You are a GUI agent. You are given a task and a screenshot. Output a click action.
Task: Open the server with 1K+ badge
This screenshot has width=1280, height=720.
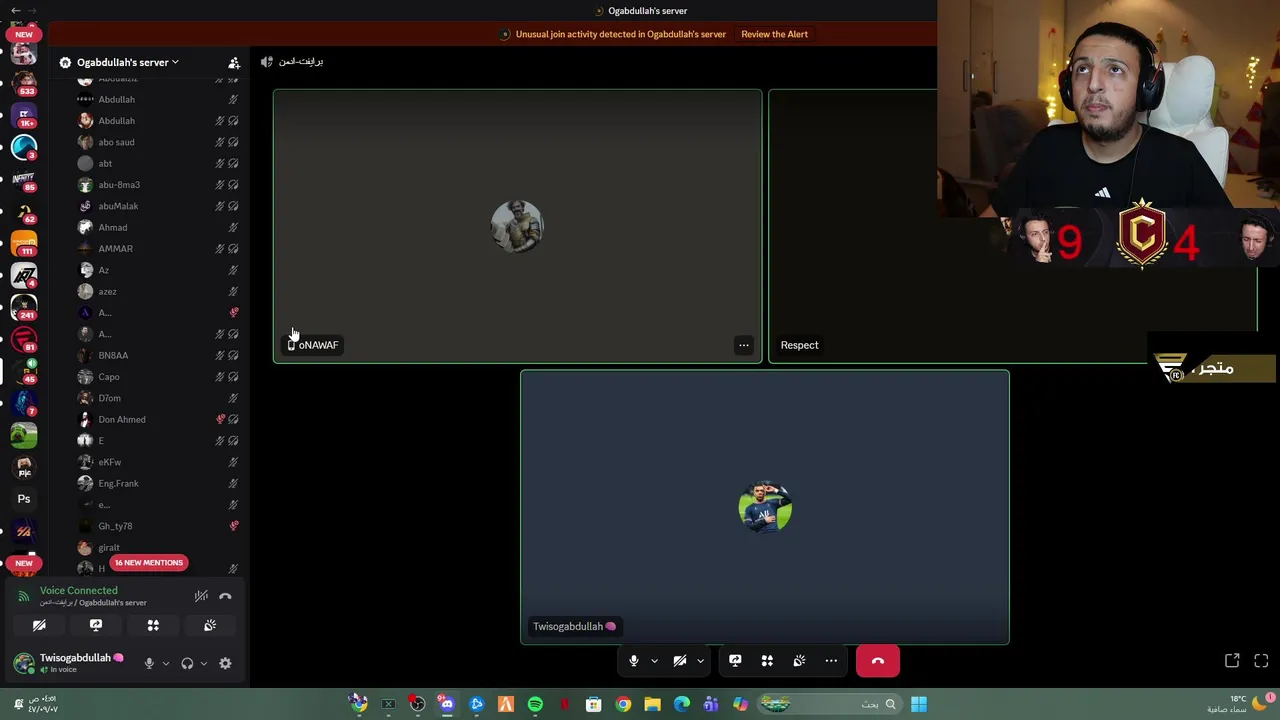24,114
